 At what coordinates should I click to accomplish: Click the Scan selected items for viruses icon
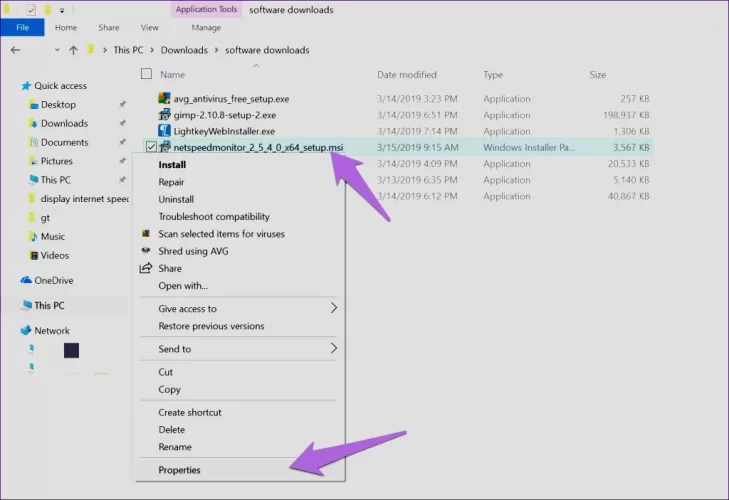[x=147, y=234]
